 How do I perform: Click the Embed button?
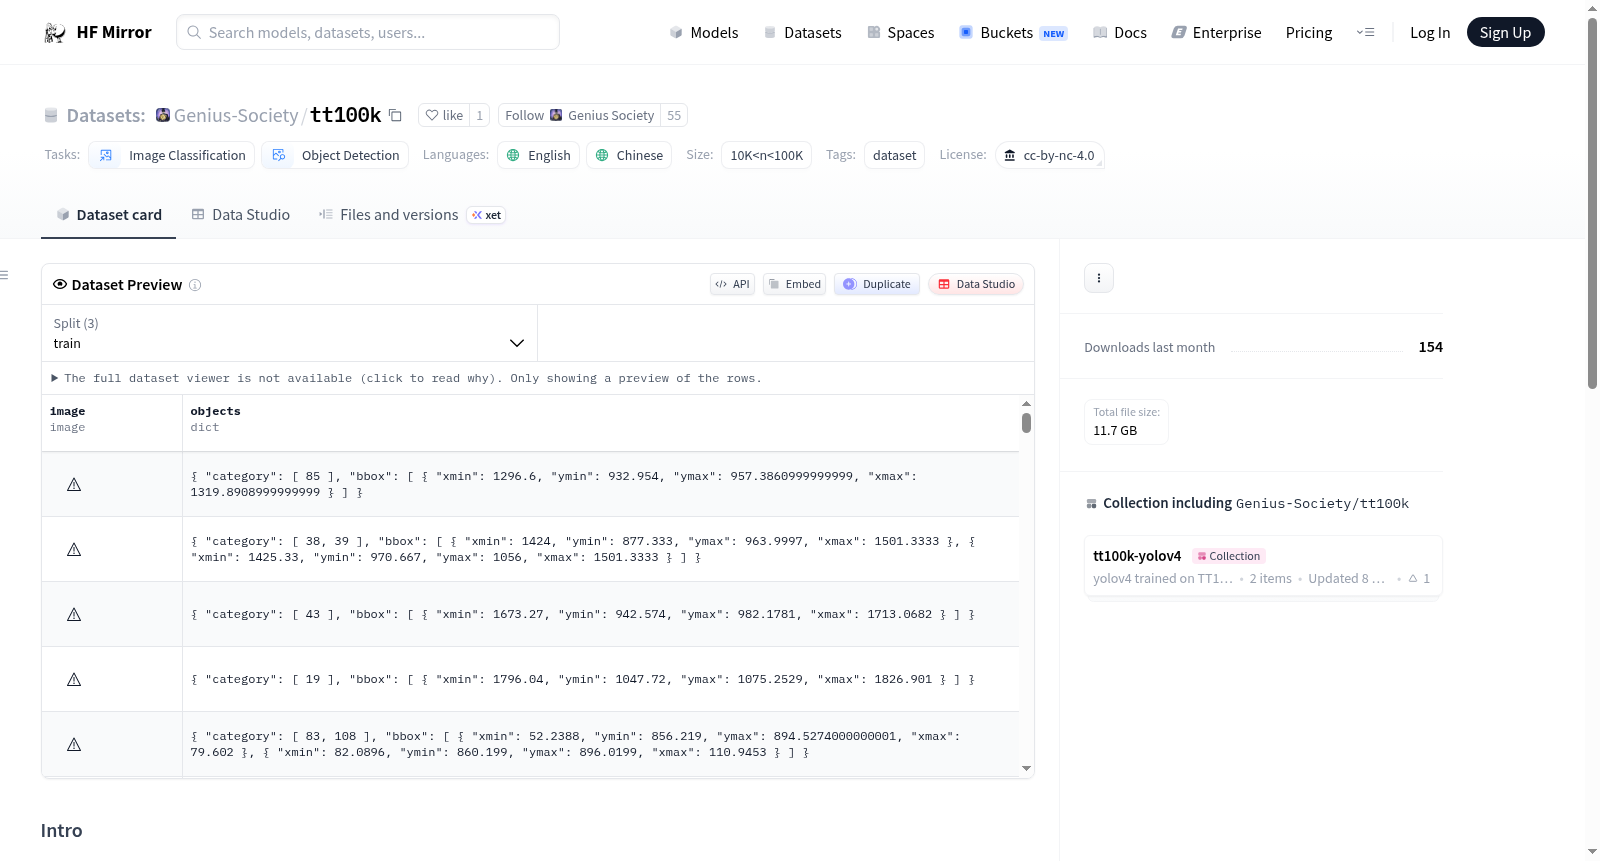point(795,284)
